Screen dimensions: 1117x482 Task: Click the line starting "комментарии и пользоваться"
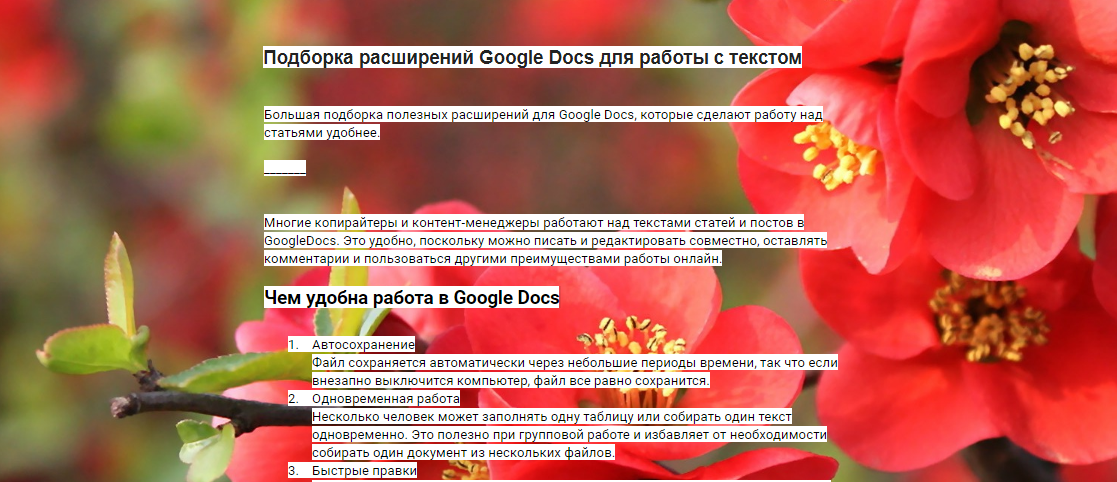(x=492, y=259)
